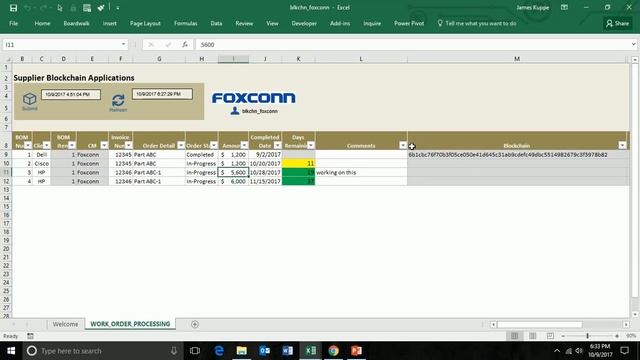Select the WORK_ORDER_PROCESSING sheet tab
The image size is (640, 360).
coord(130,324)
